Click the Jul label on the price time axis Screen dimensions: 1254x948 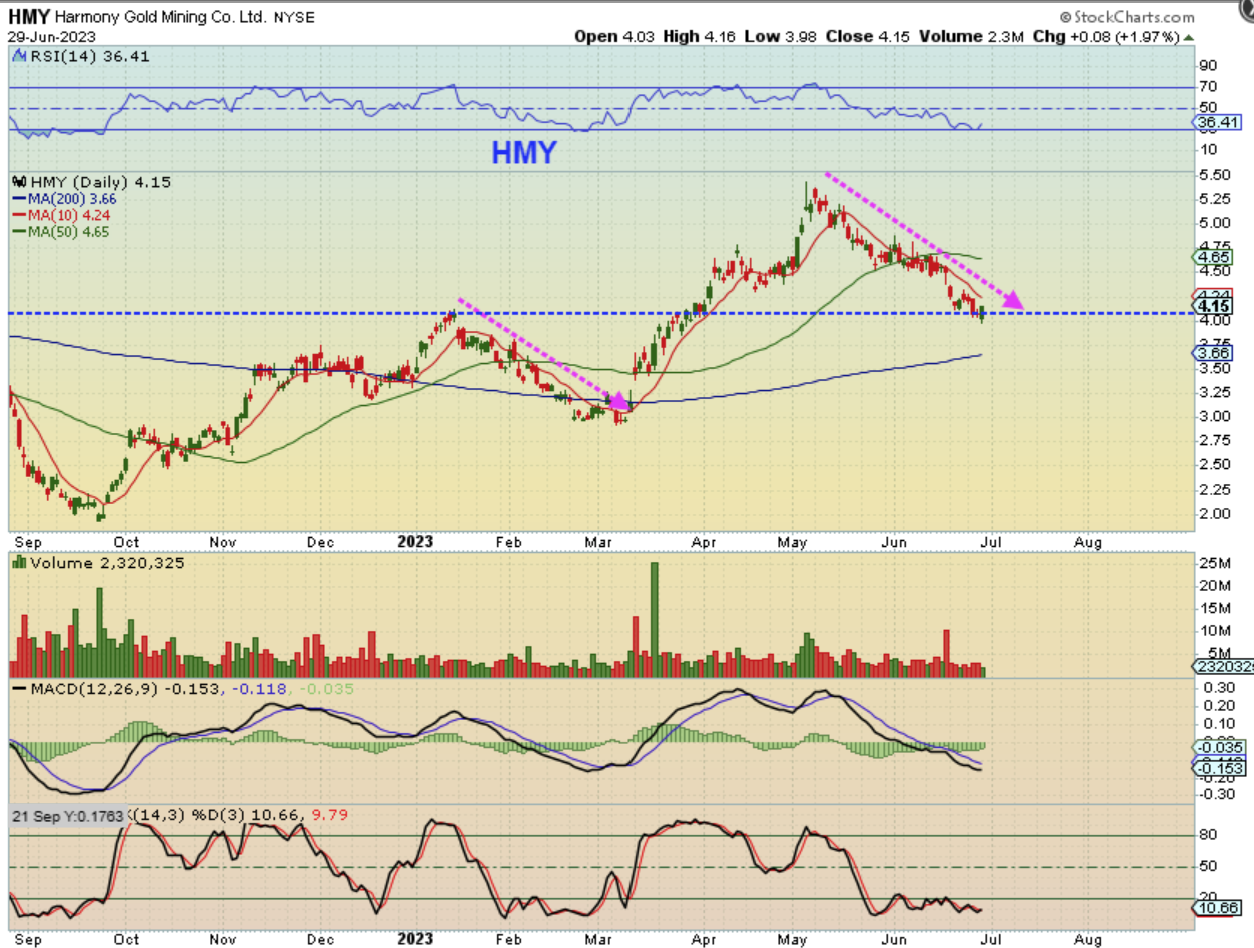pos(989,541)
